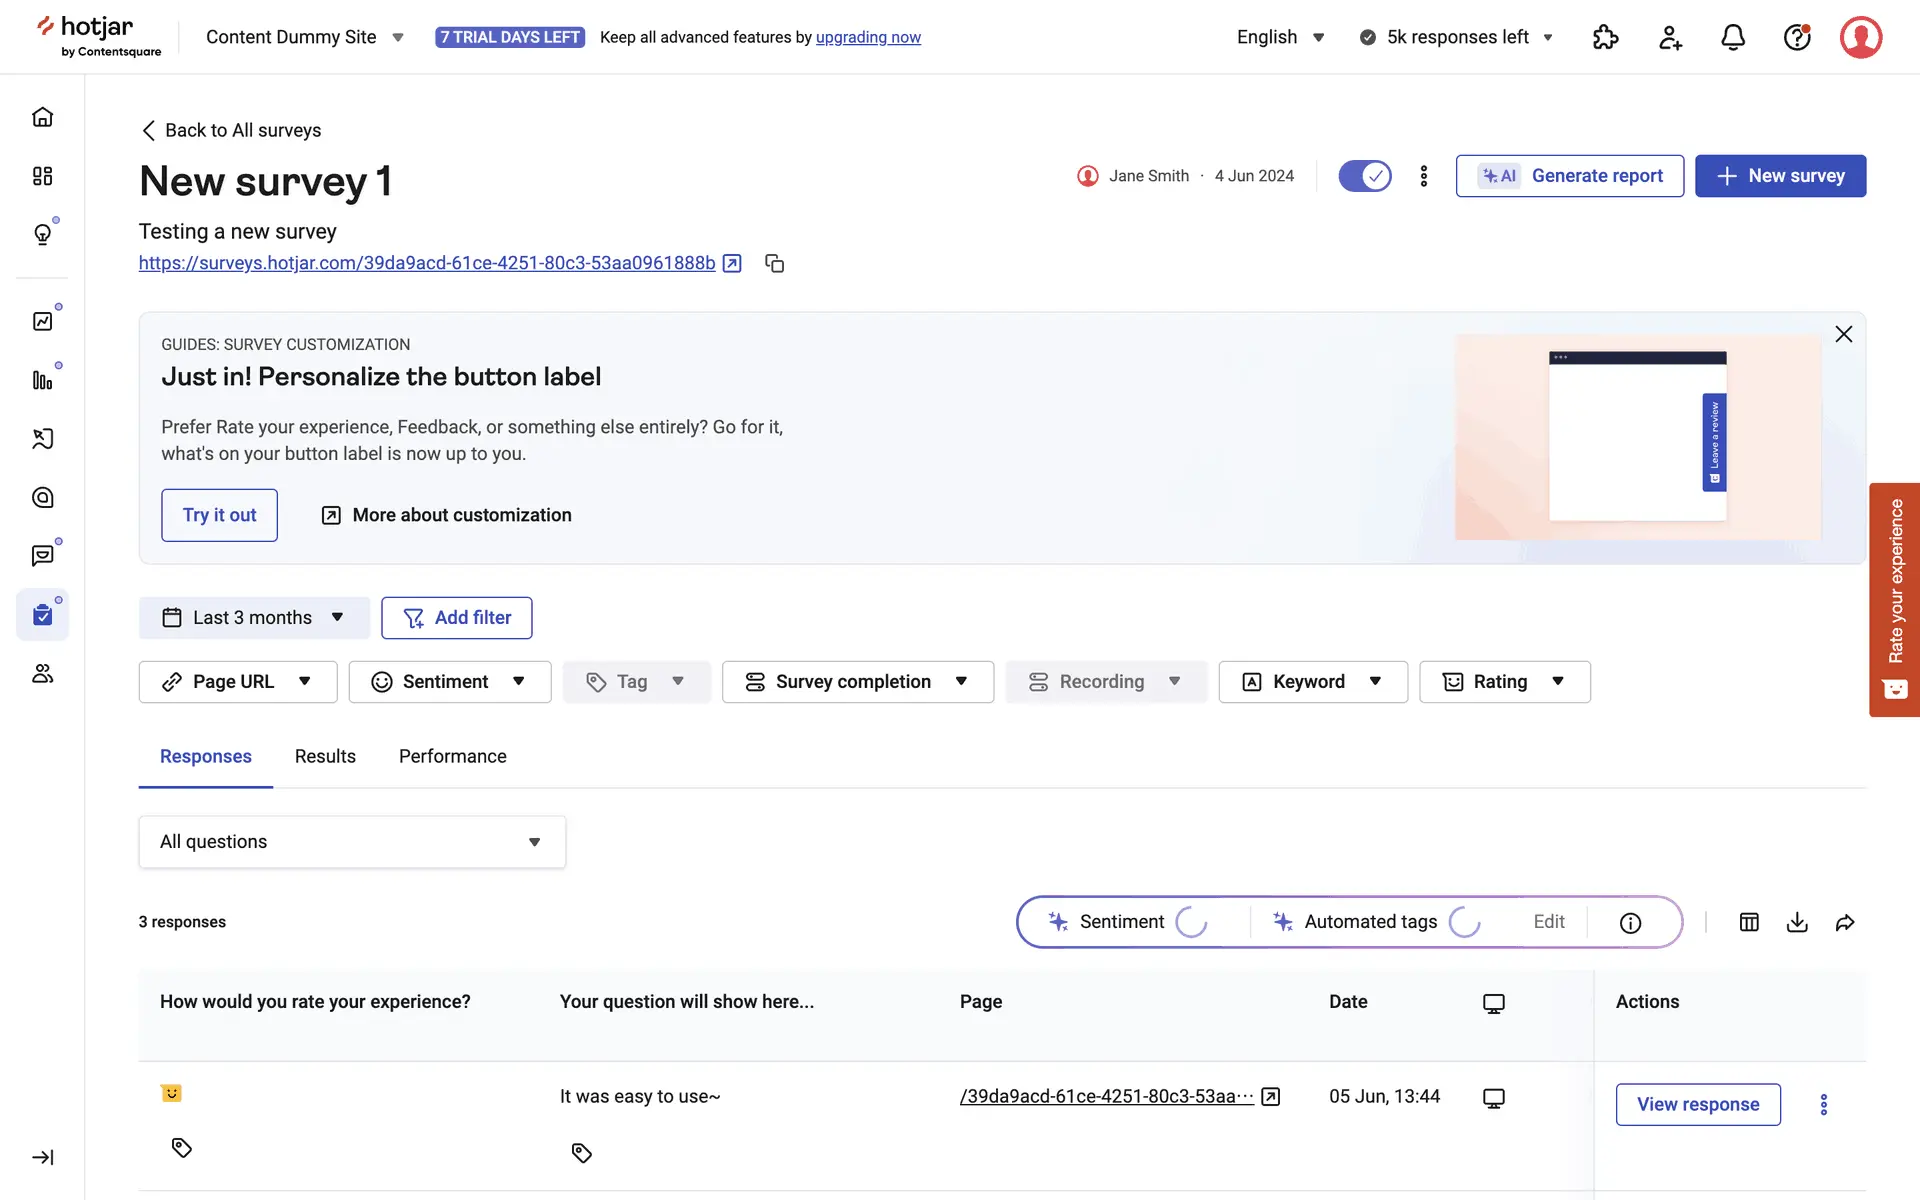Image resolution: width=1920 pixels, height=1200 pixels.
Task: Click the Generate report button
Action: 1569,176
